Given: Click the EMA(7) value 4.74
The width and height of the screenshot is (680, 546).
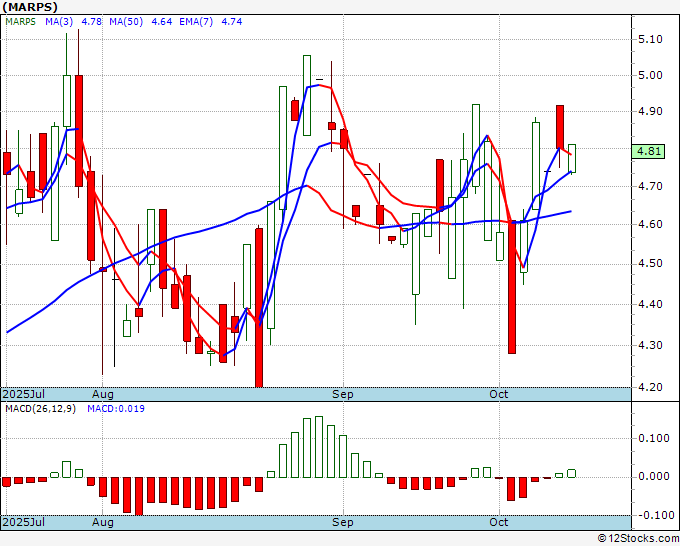Looking at the screenshot, I should coord(232,22).
